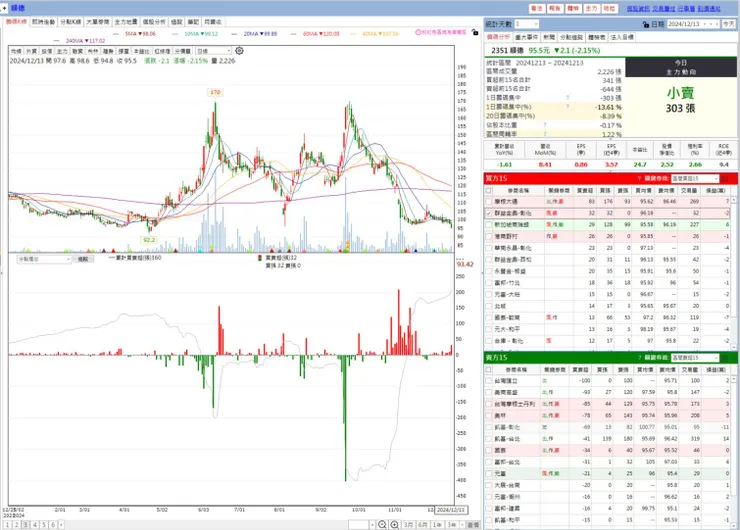This screenshot has height=530, width=740.
Task: Click the lock icon beside 日期
Action: point(646,24)
